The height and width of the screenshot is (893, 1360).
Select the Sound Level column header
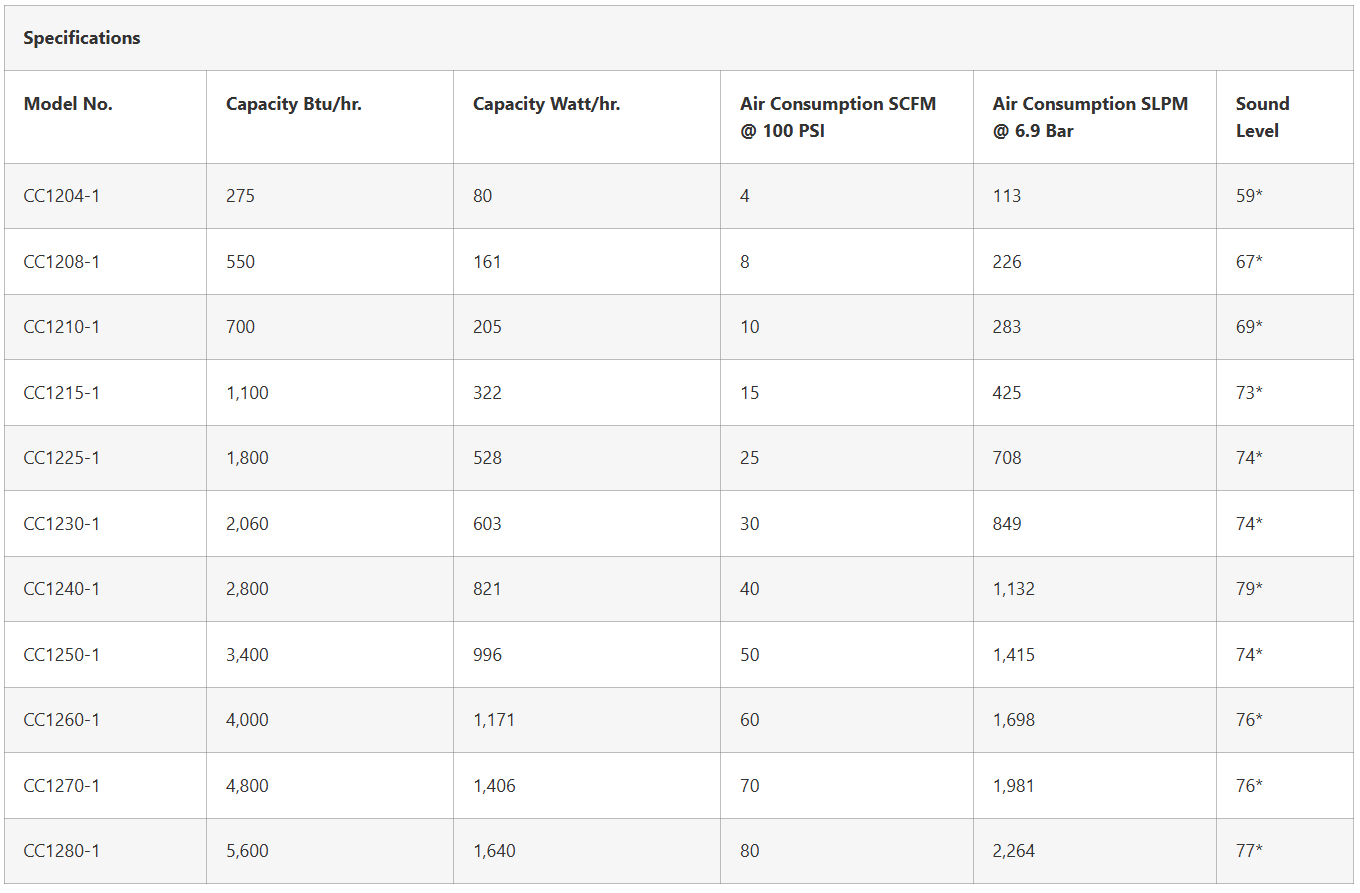1262,117
